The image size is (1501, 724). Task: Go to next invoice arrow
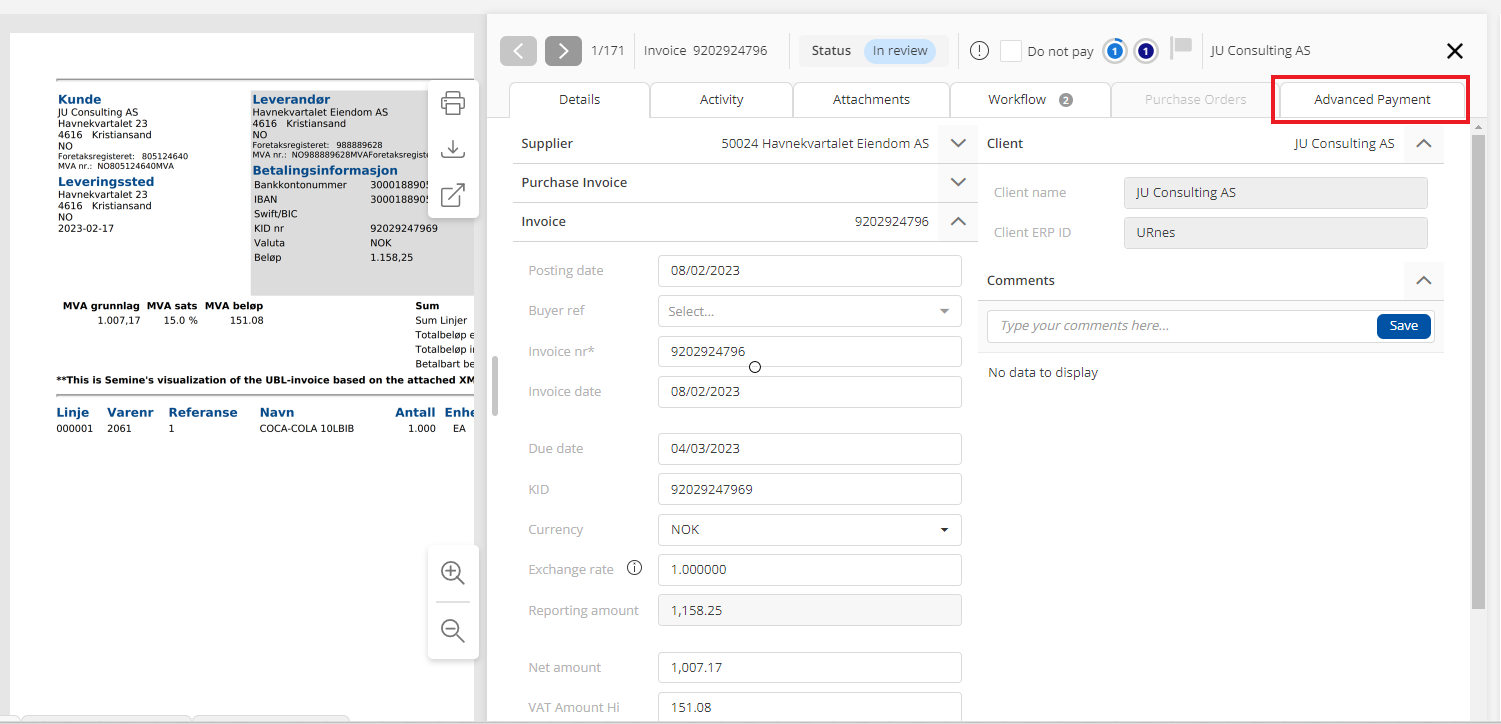563,51
